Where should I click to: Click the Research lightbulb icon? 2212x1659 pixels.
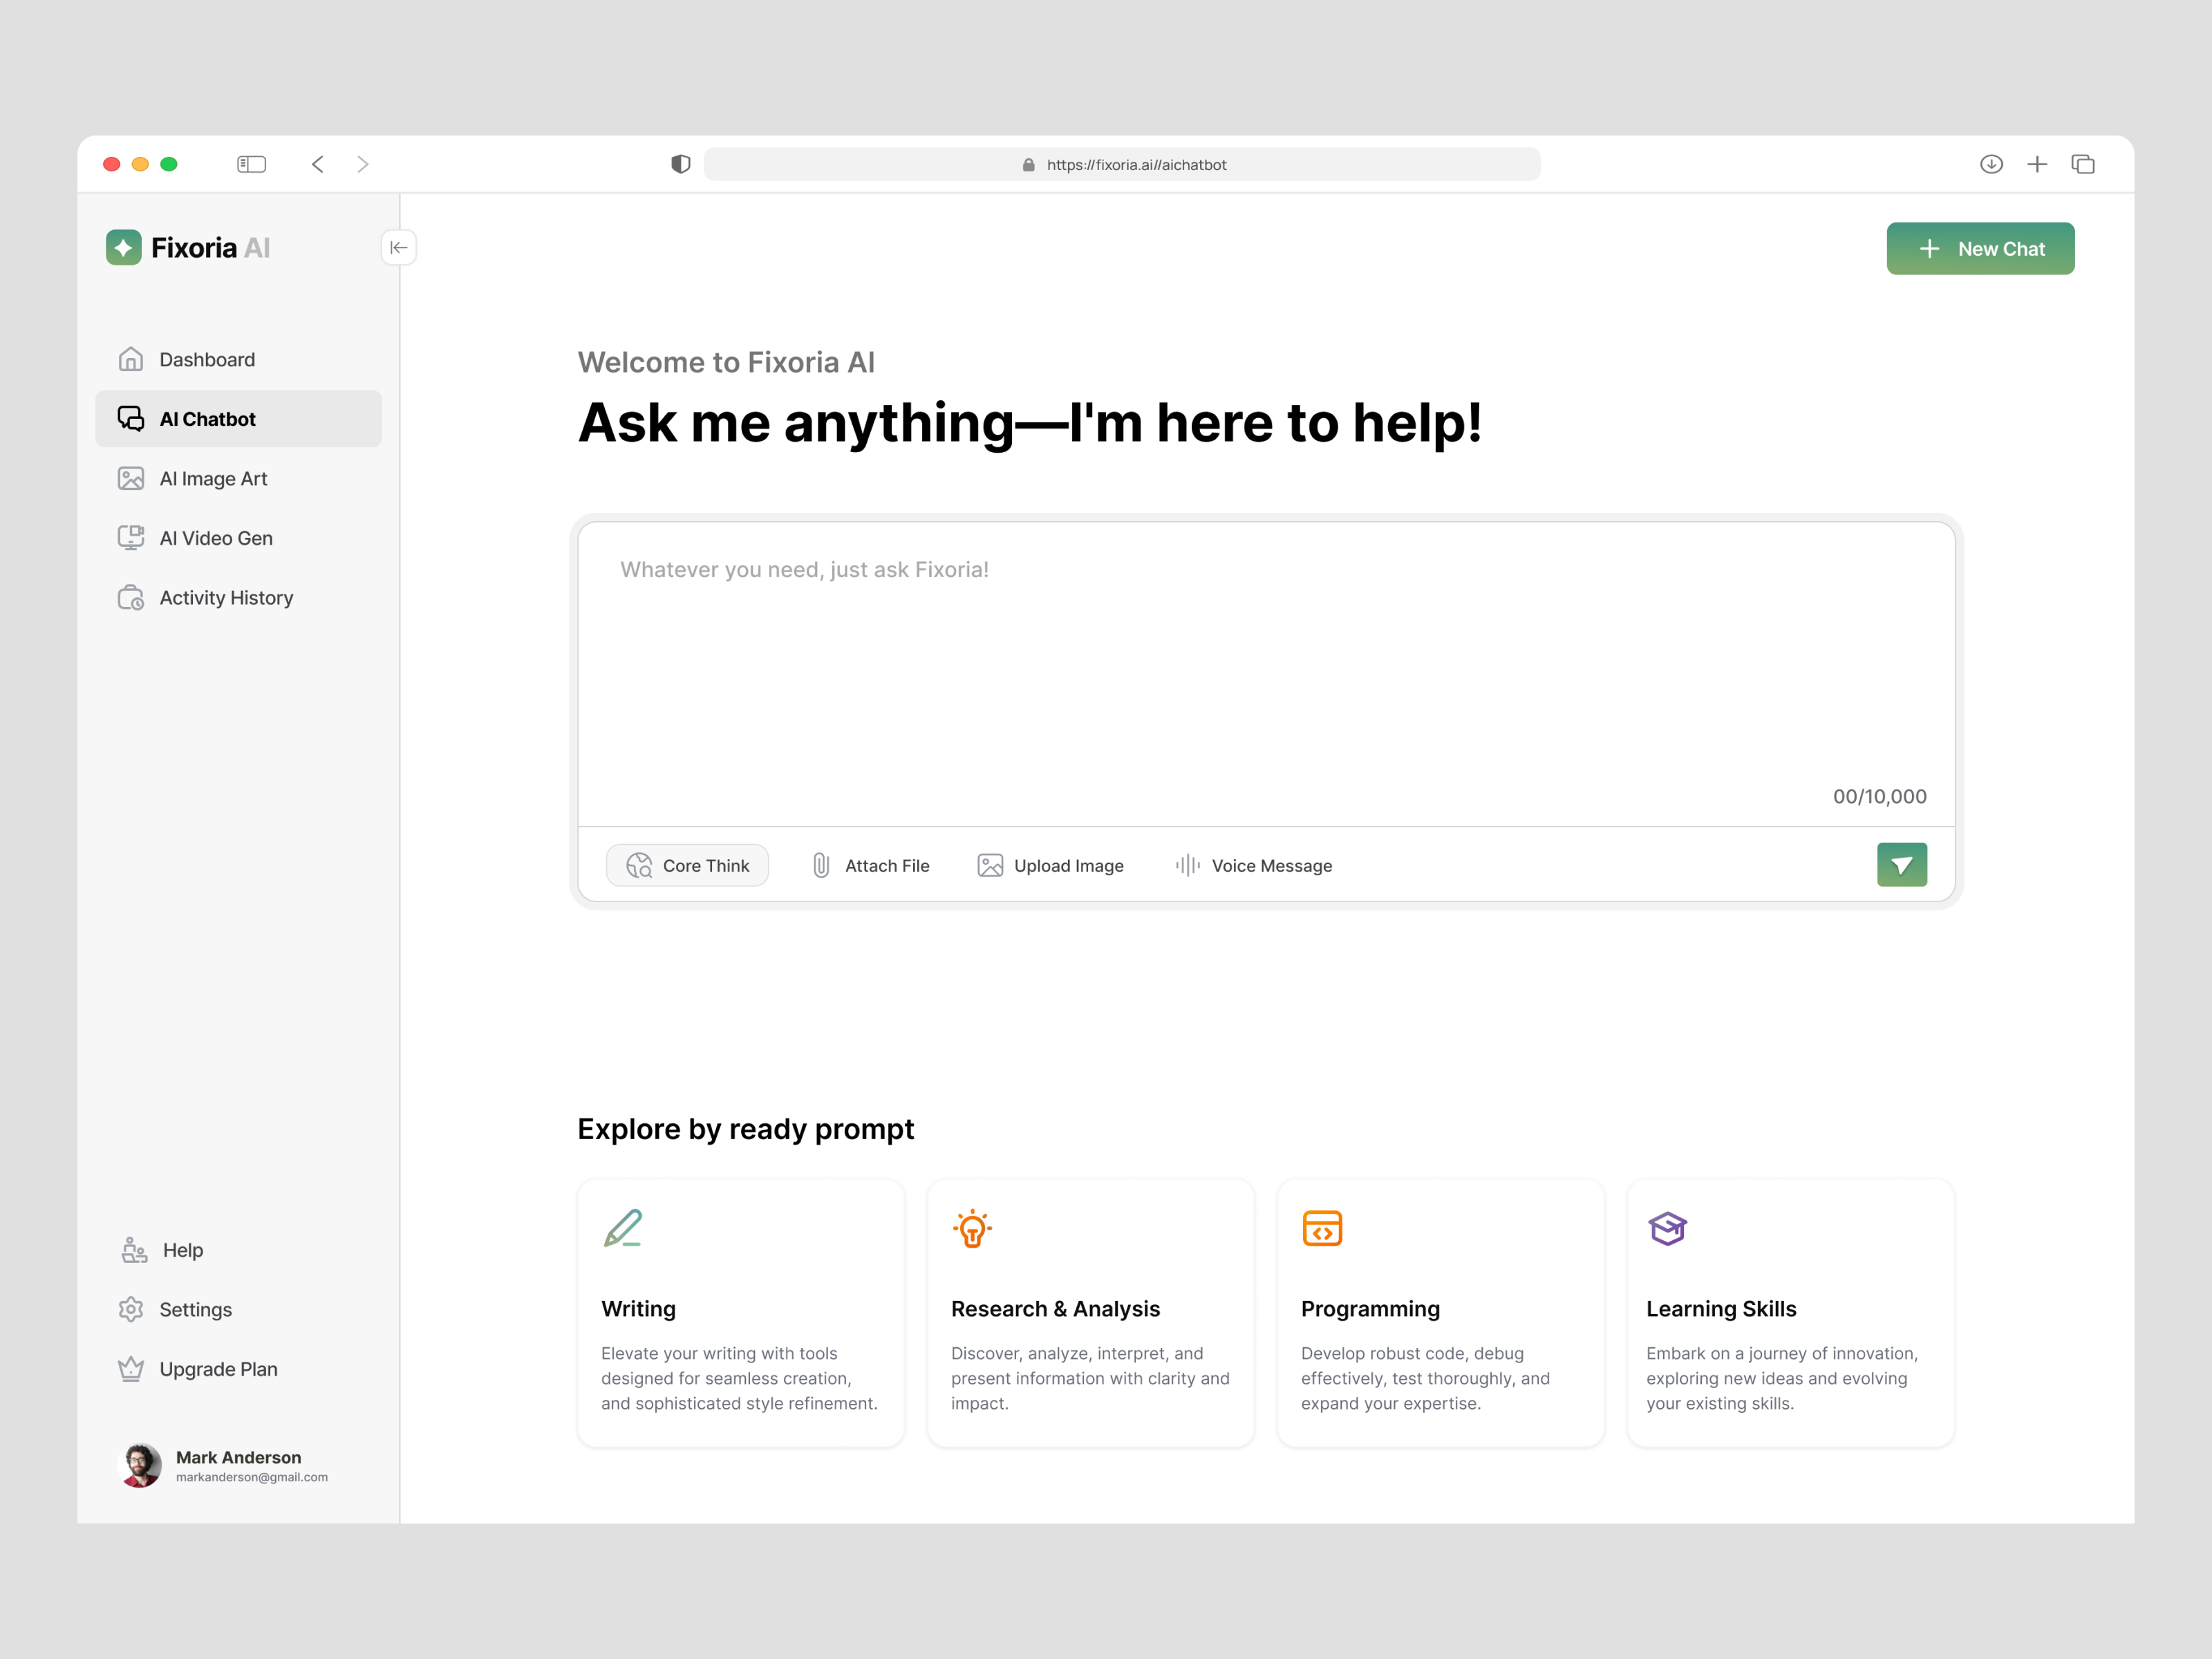click(x=973, y=1229)
